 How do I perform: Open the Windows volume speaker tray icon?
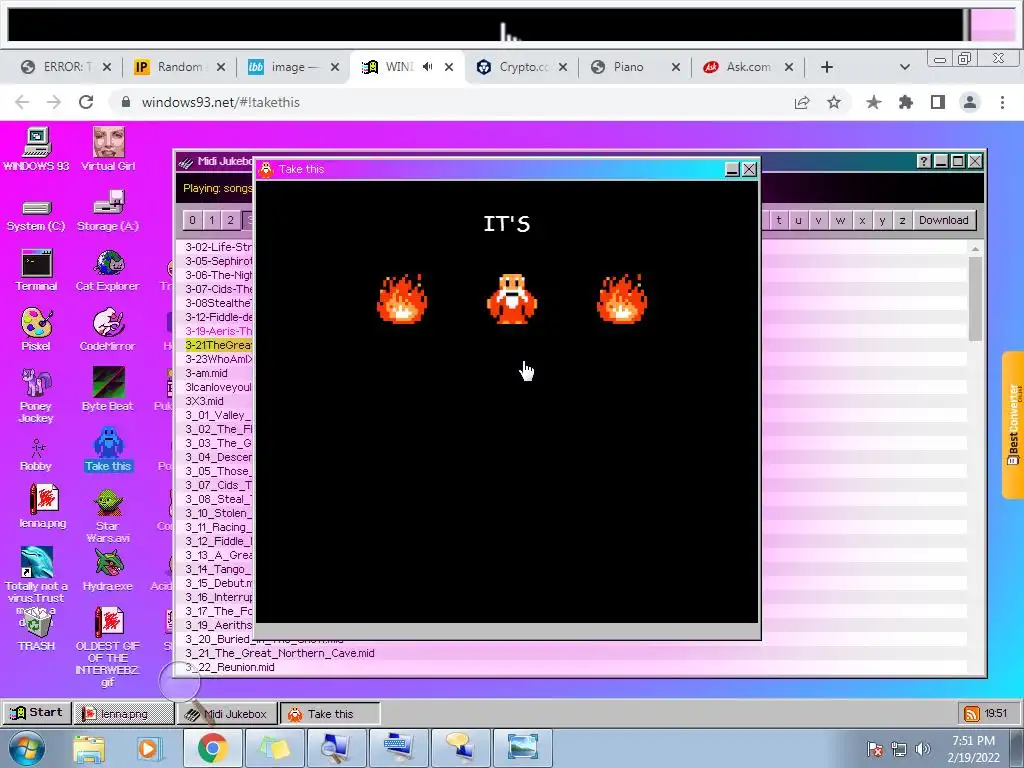point(922,748)
